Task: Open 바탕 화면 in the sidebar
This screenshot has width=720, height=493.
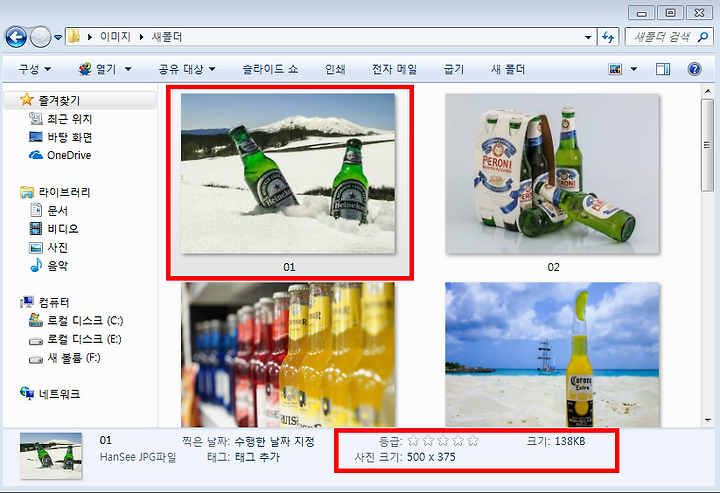Action: point(70,137)
